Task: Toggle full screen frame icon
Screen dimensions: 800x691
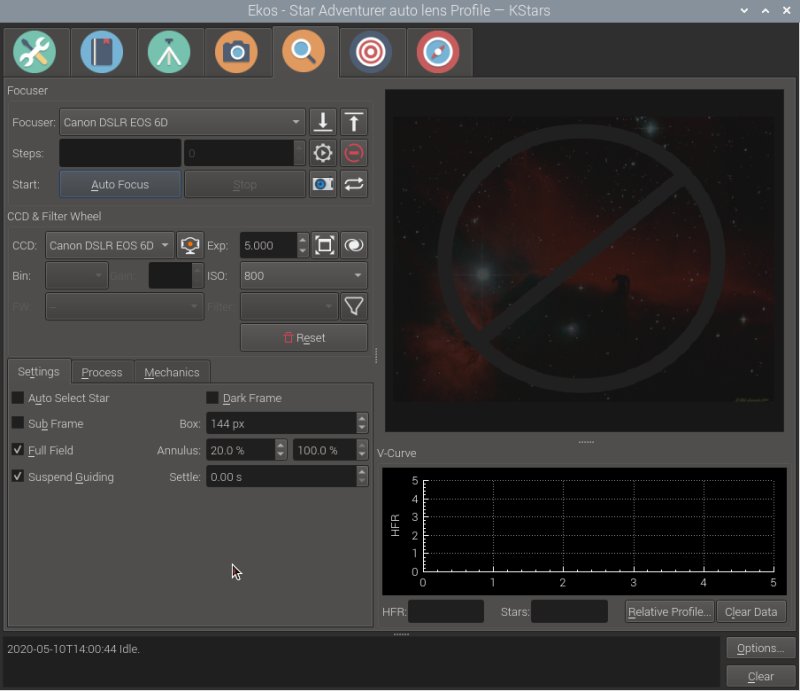Action: pos(324,245)
